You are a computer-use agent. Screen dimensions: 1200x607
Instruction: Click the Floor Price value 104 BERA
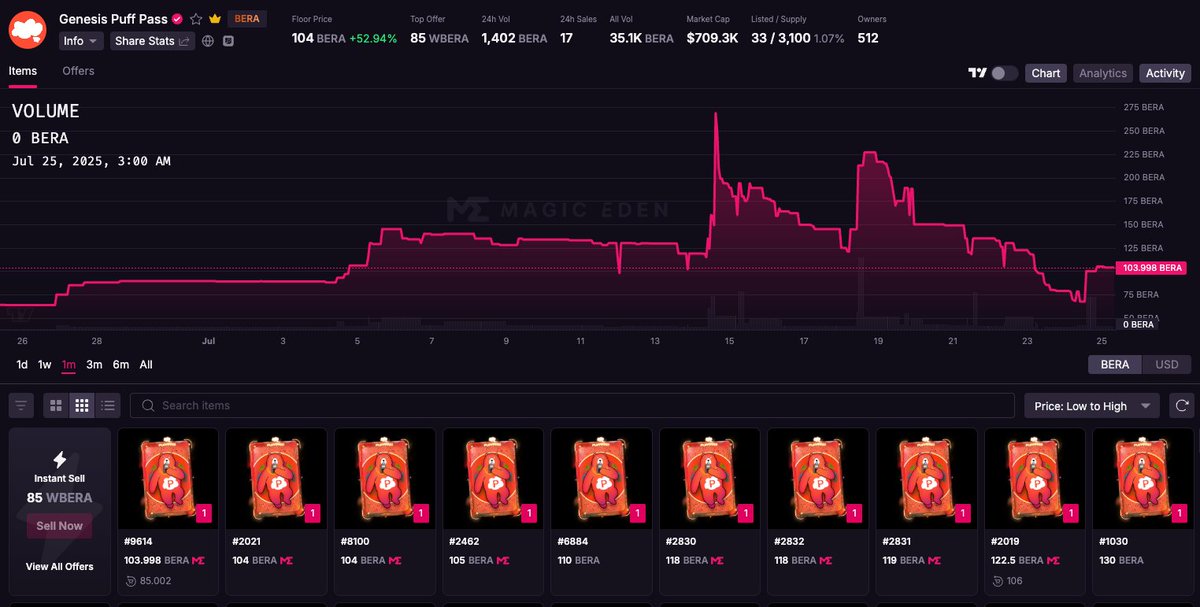318,38
